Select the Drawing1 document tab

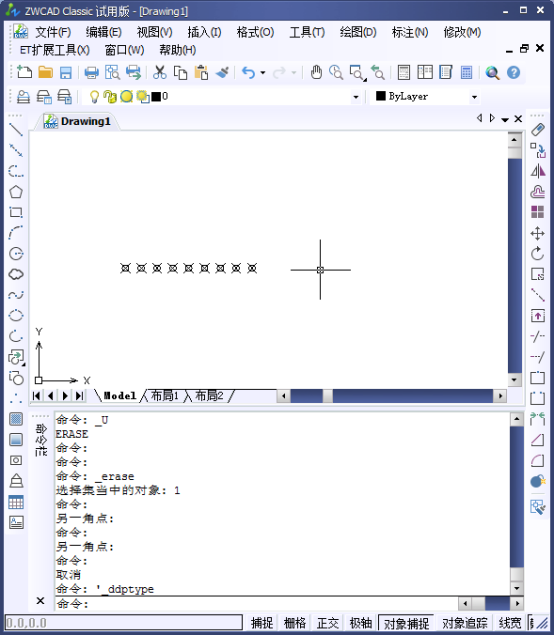(77, 121)
